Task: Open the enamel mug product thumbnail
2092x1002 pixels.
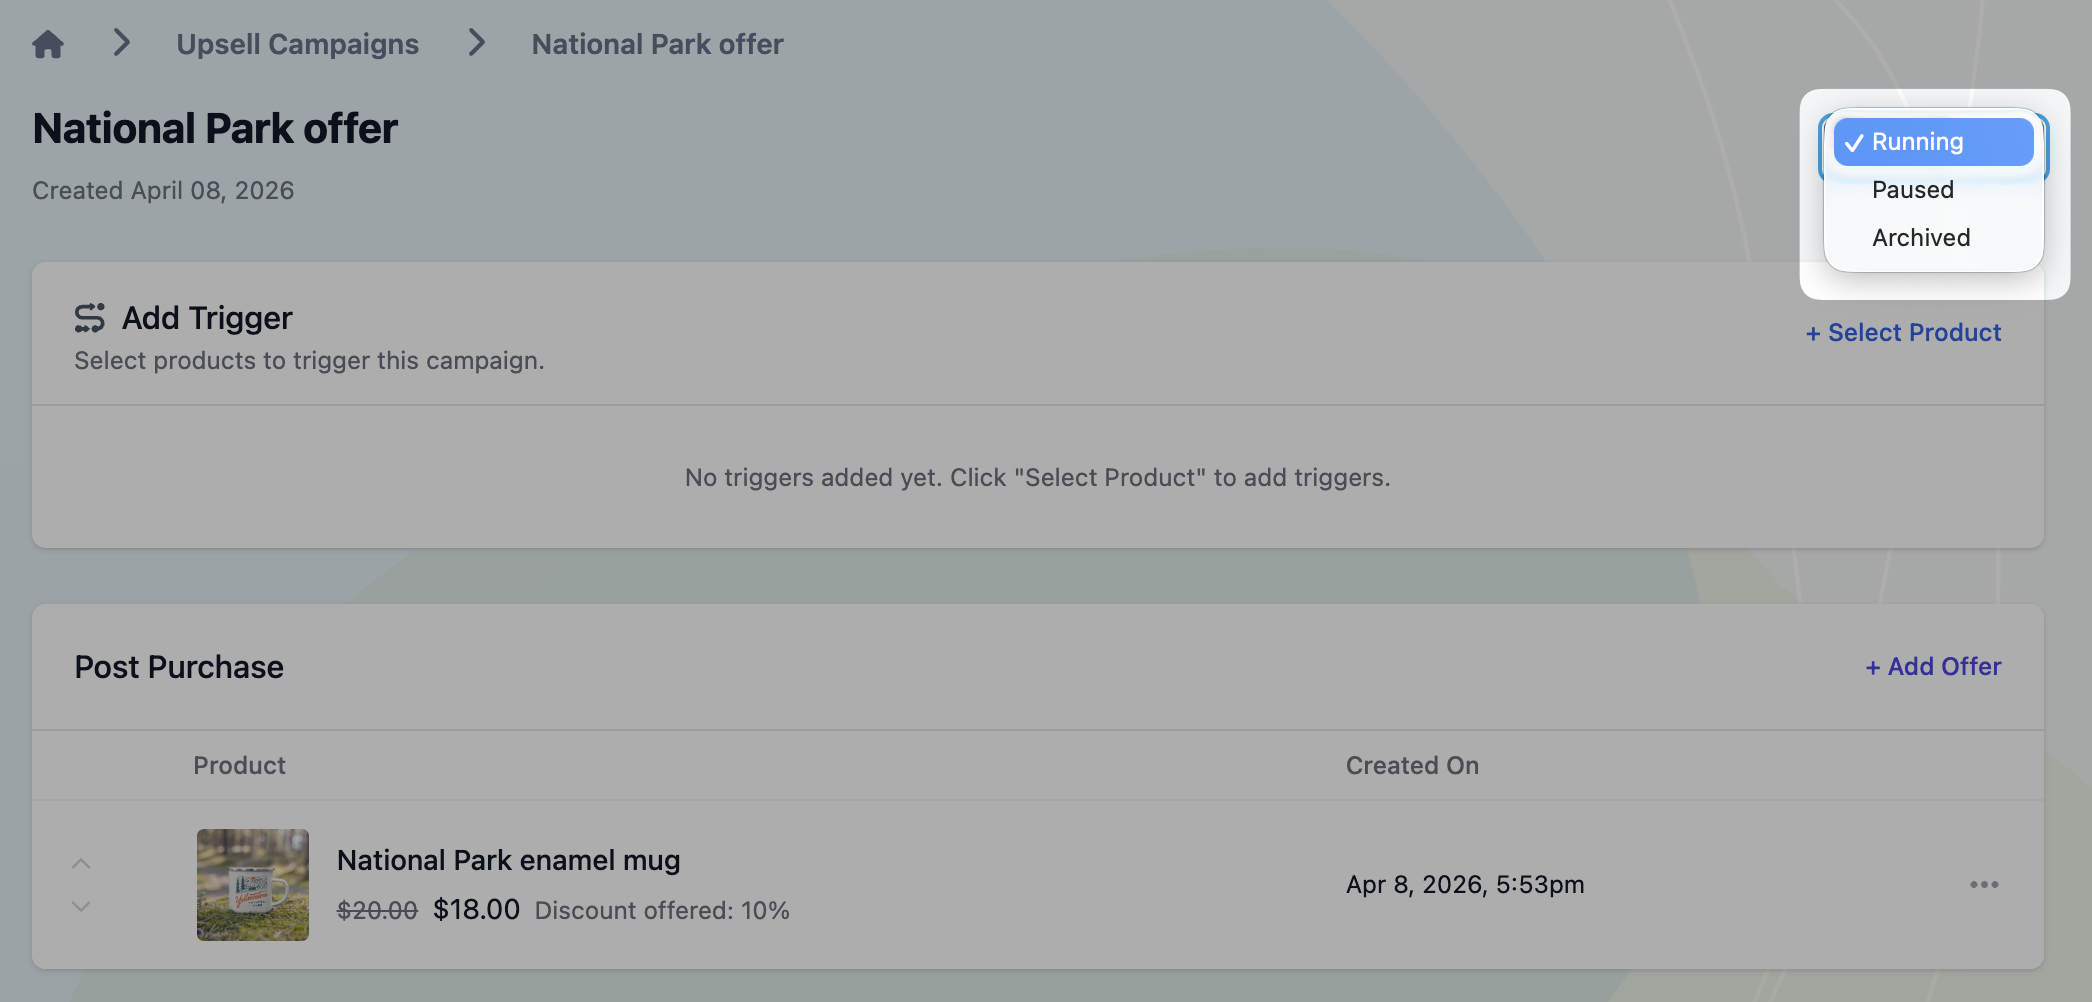Action: 252,885
